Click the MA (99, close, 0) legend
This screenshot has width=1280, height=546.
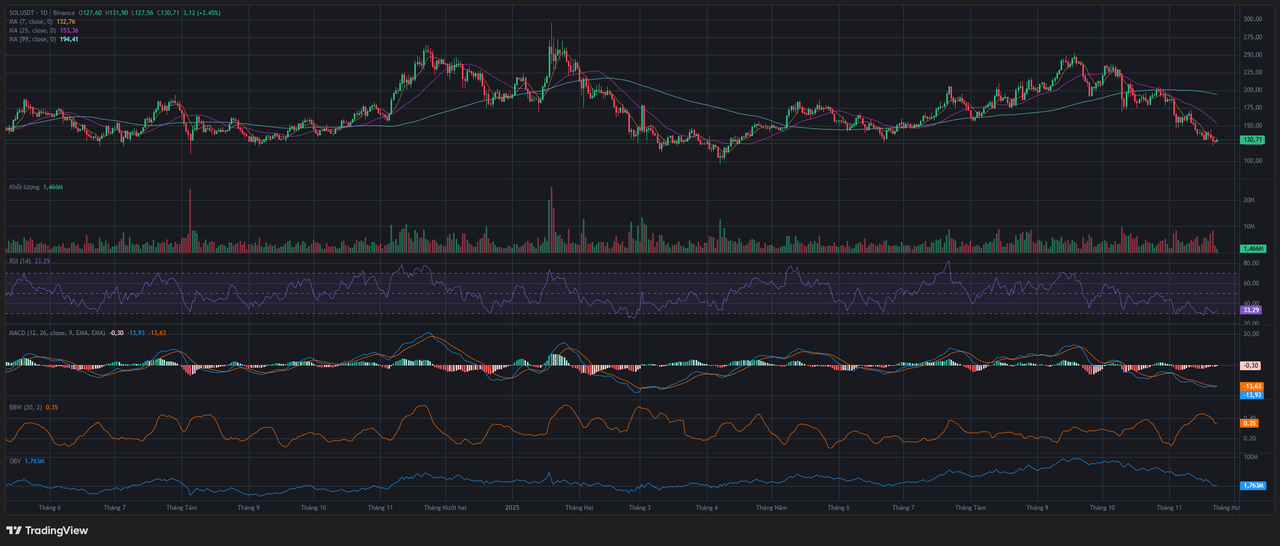point(32,40)
